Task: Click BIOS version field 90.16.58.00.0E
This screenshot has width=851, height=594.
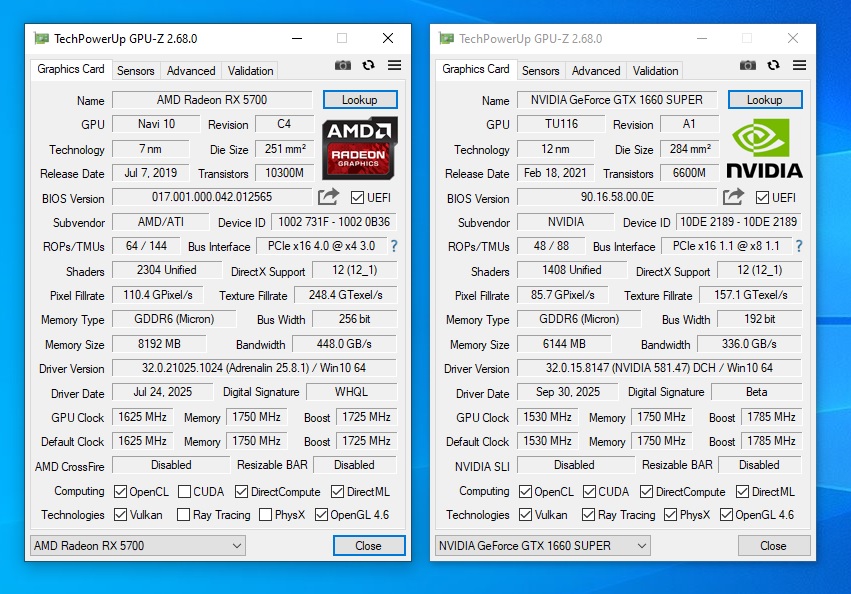Action: 617,197
